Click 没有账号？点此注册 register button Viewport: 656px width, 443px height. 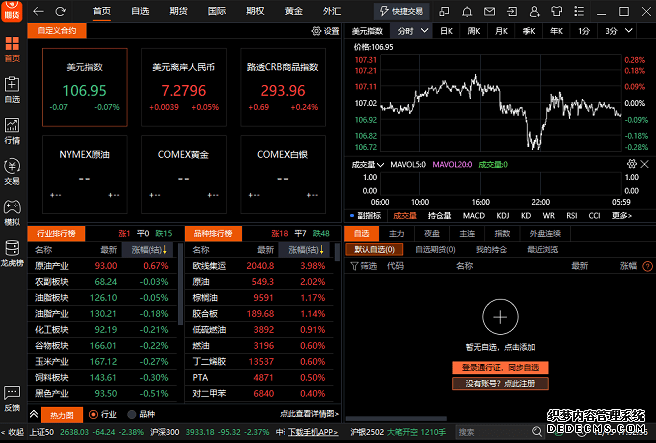(500, 383)
